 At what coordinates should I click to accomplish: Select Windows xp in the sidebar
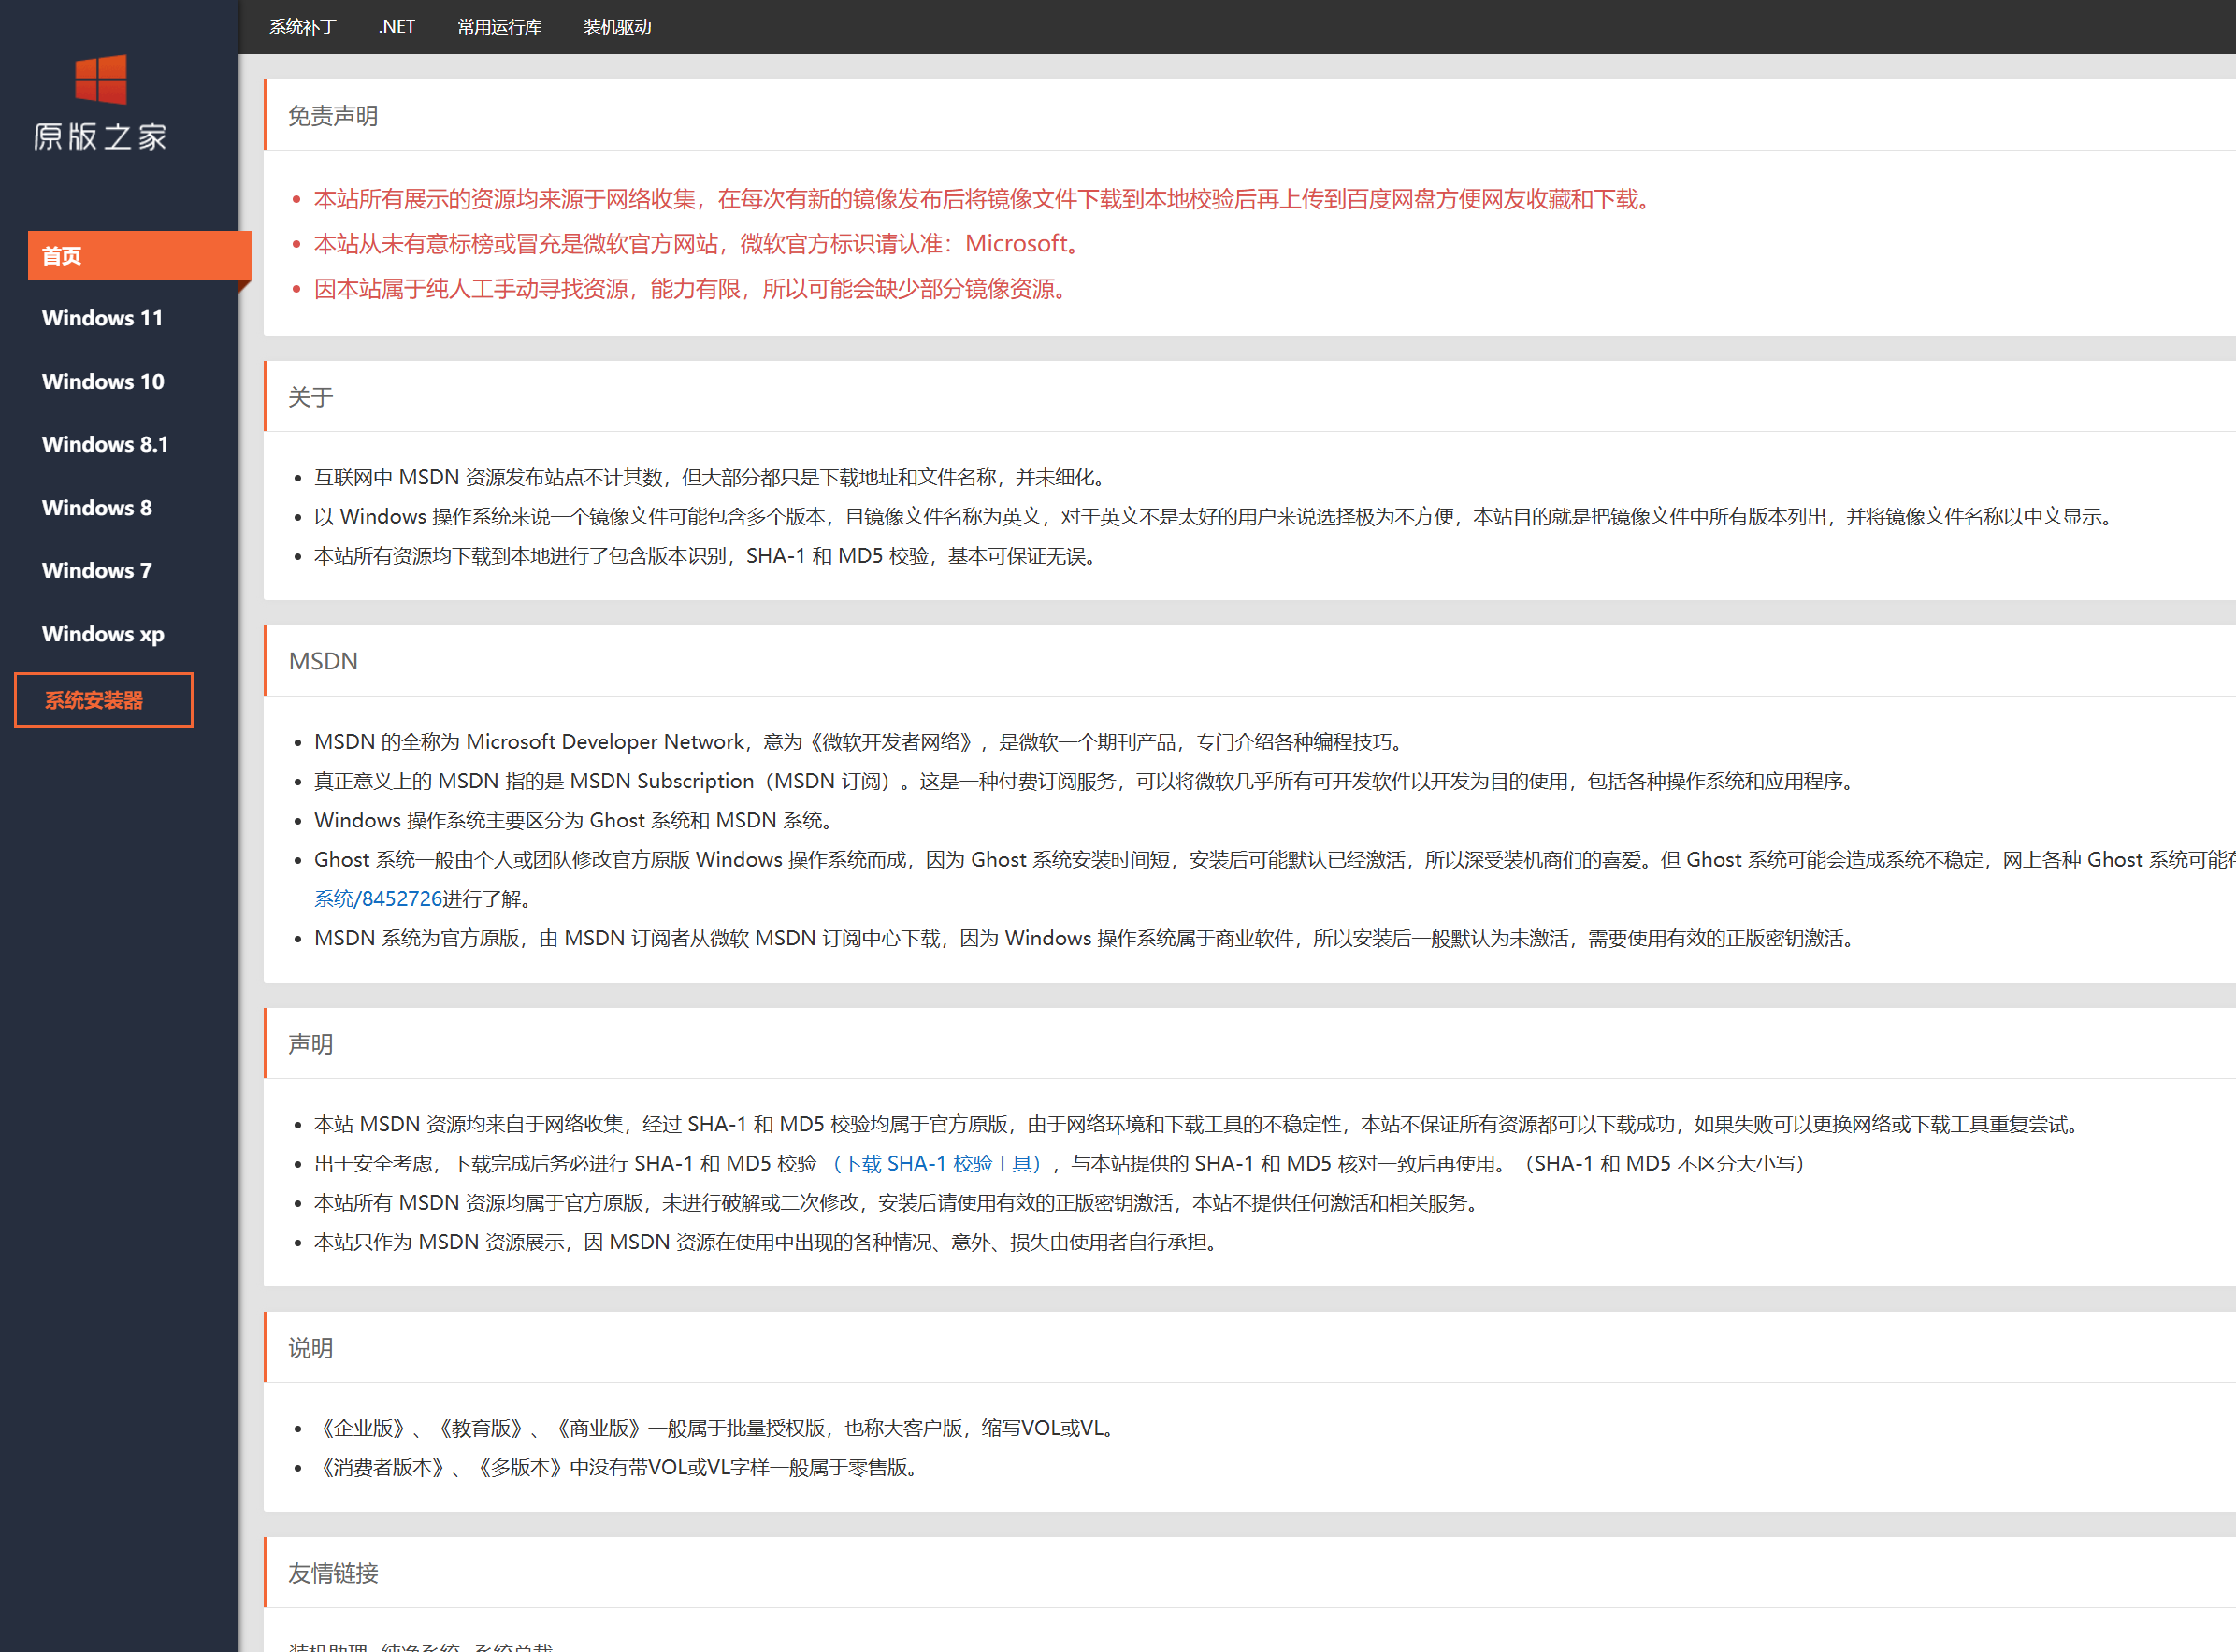click(x=103, y=634)
